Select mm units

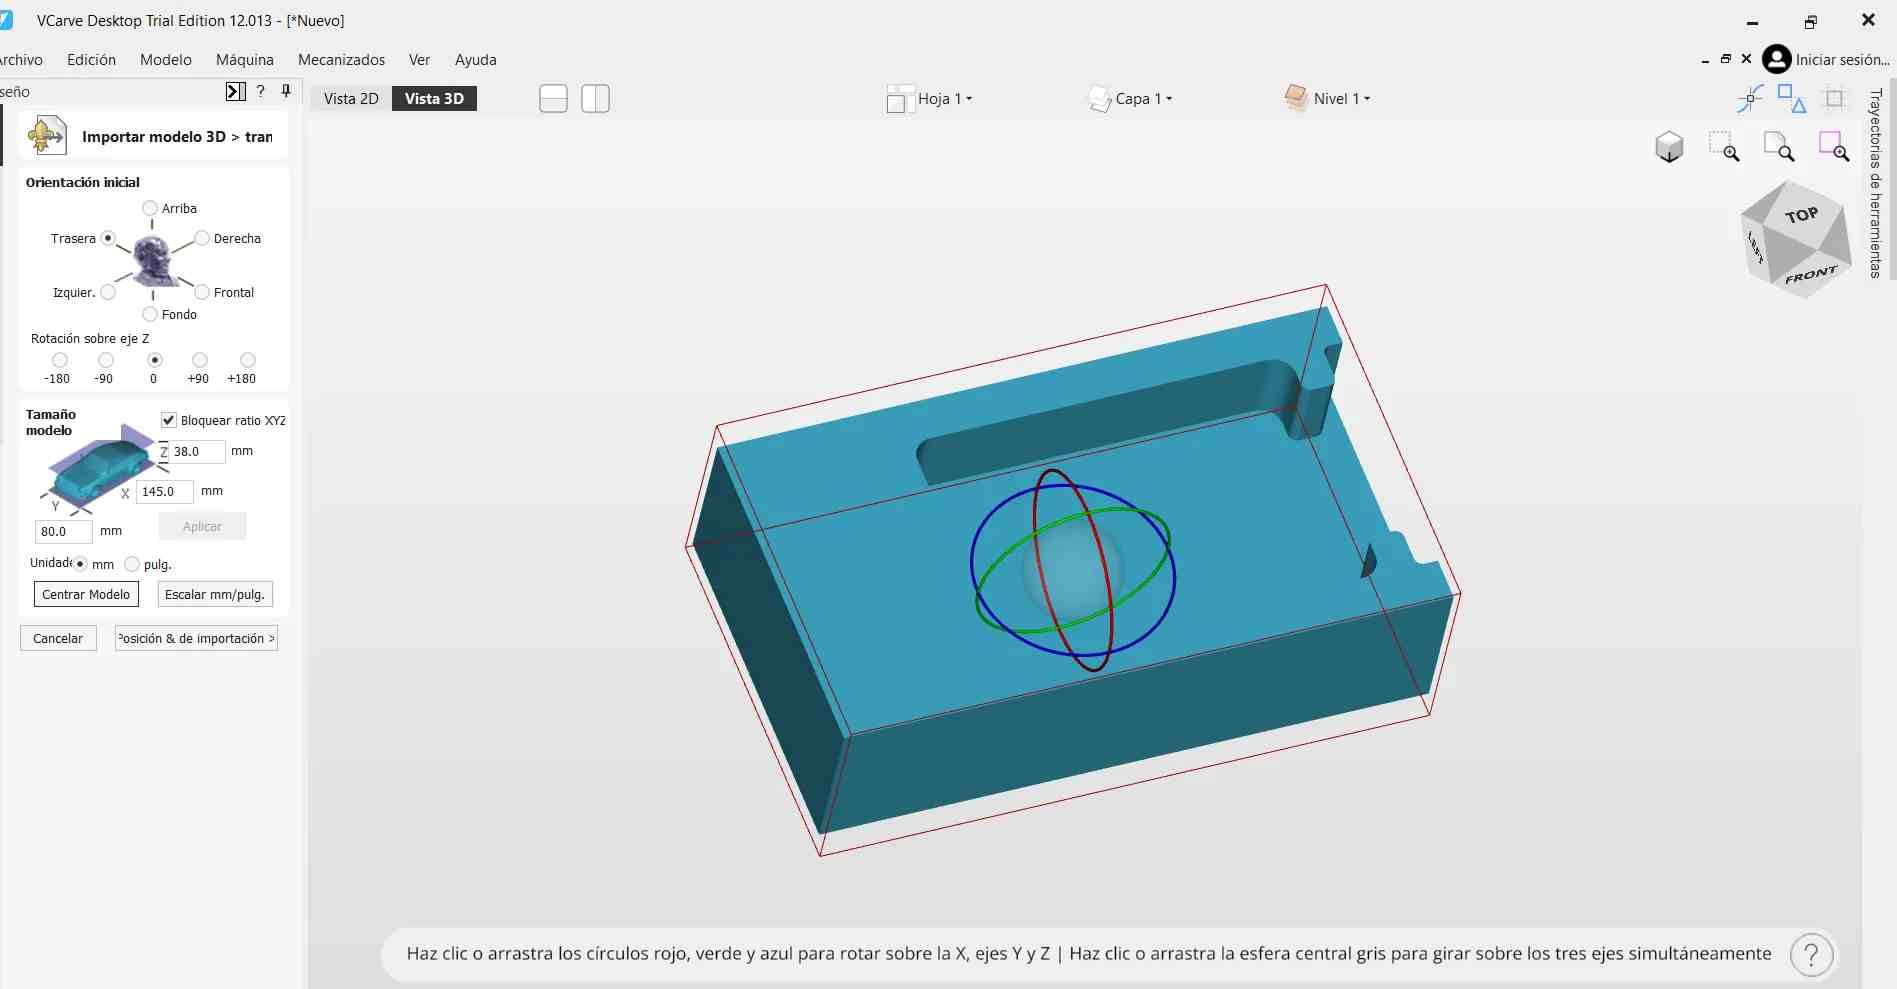click(81, 564)
